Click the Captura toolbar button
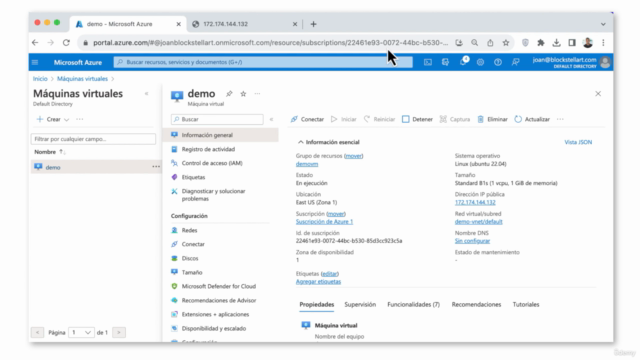The height and width of the screenshot is (360, 640). click(455, 119)
